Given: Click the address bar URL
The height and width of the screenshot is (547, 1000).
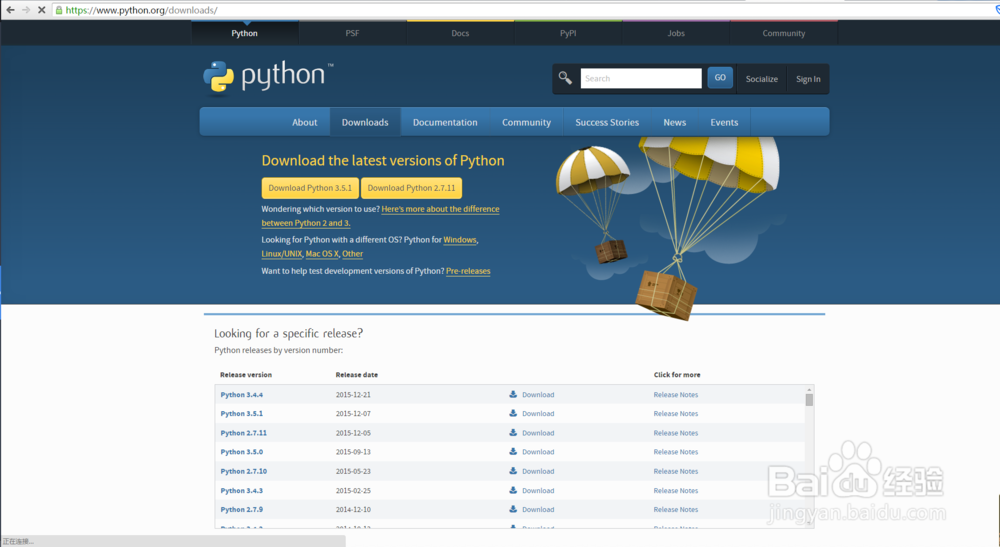Looking at the screenshot, I should [x=142, y=10].
